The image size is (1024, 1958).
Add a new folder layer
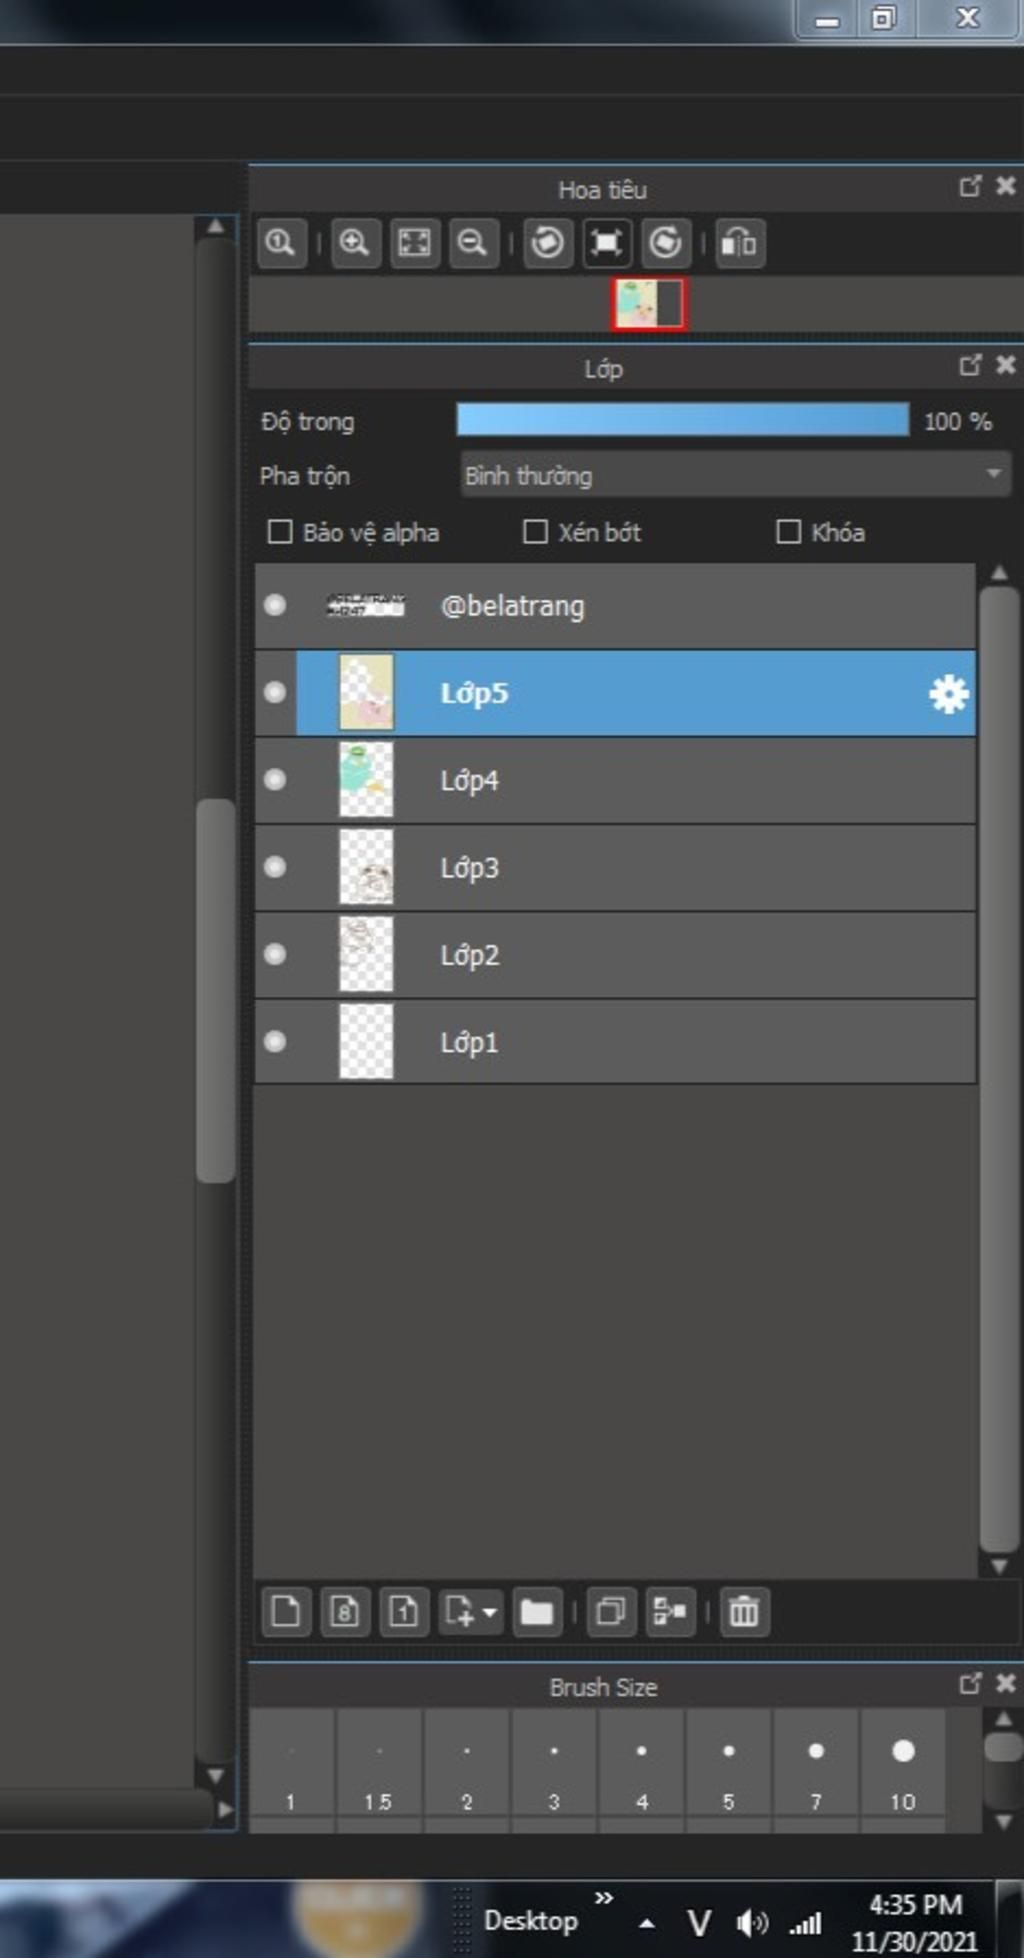click(x=537, y=1611)
